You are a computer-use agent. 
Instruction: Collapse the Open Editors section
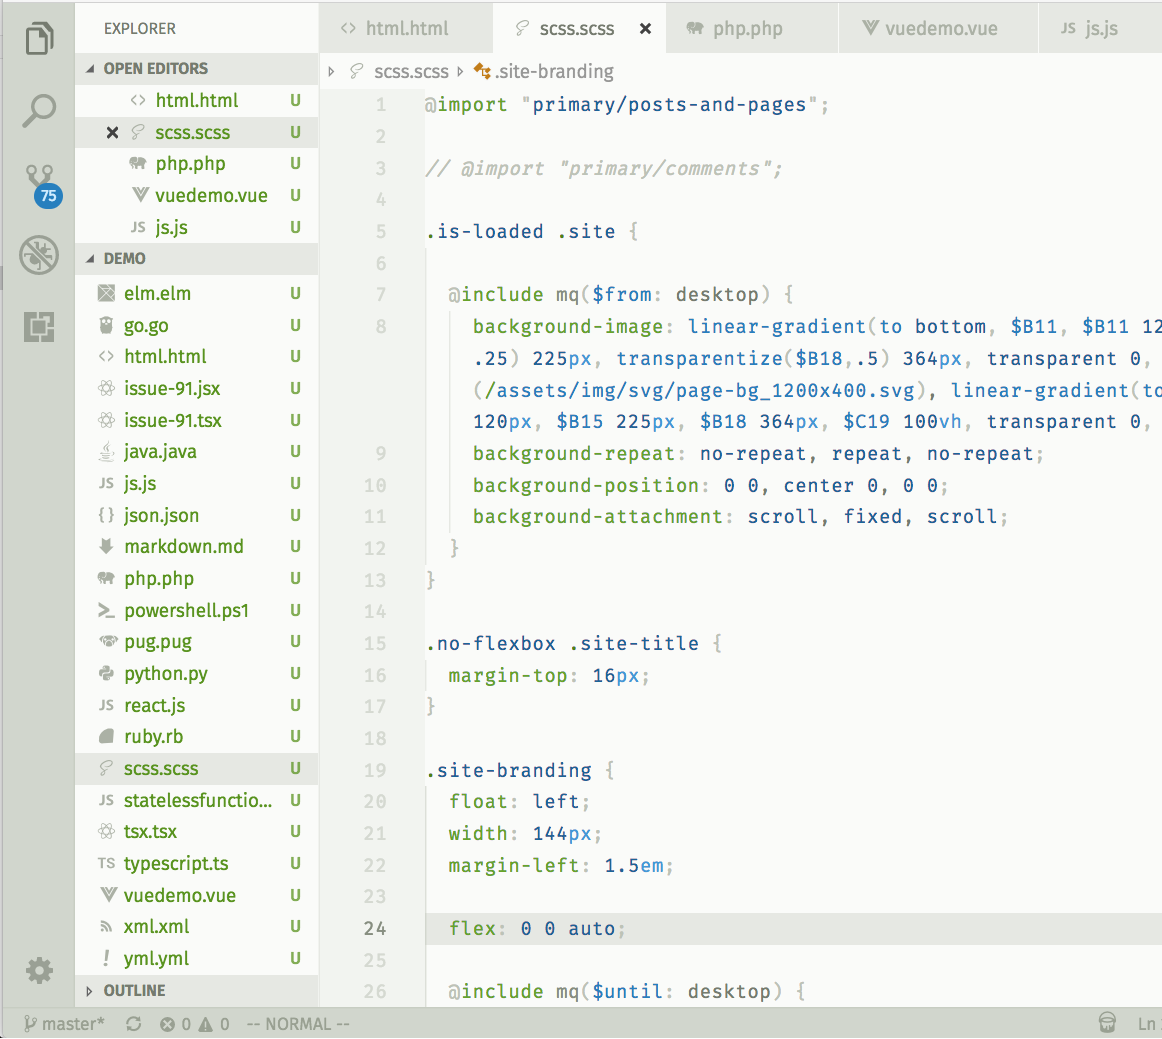pyautogui.click(x=155, y=68)
